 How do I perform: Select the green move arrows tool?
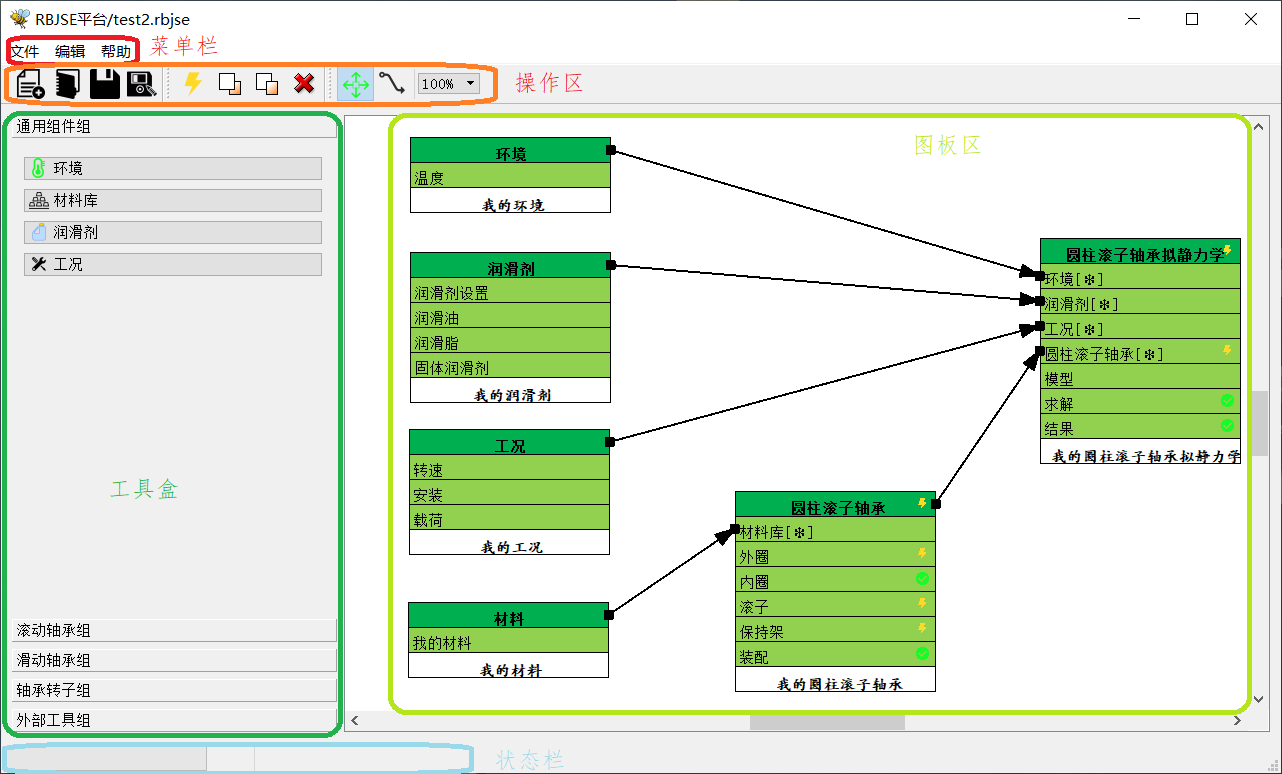tap(355, 84)
